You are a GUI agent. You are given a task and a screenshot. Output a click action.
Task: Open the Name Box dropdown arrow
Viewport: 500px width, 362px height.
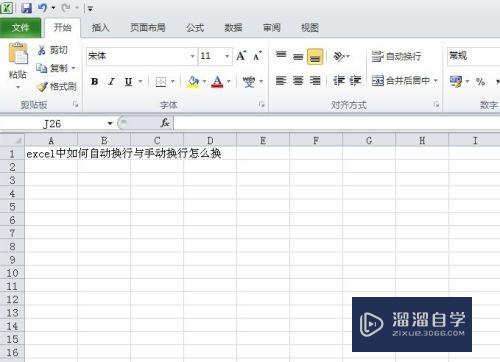pyautogui.click(x=110, y=124)
